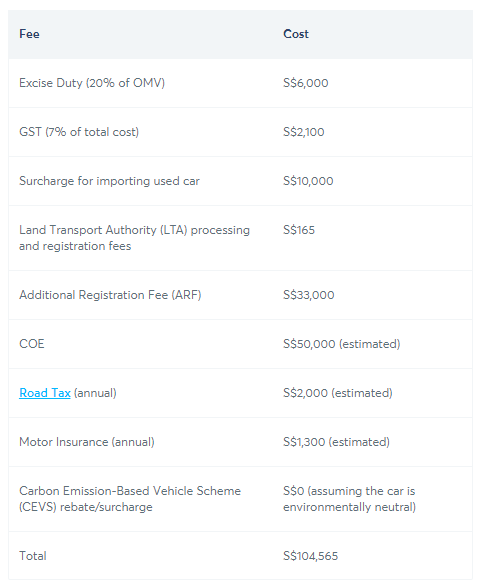Click the S$104,565 total cost
Screen dimensions: 483x586
(x=310, y=556)
